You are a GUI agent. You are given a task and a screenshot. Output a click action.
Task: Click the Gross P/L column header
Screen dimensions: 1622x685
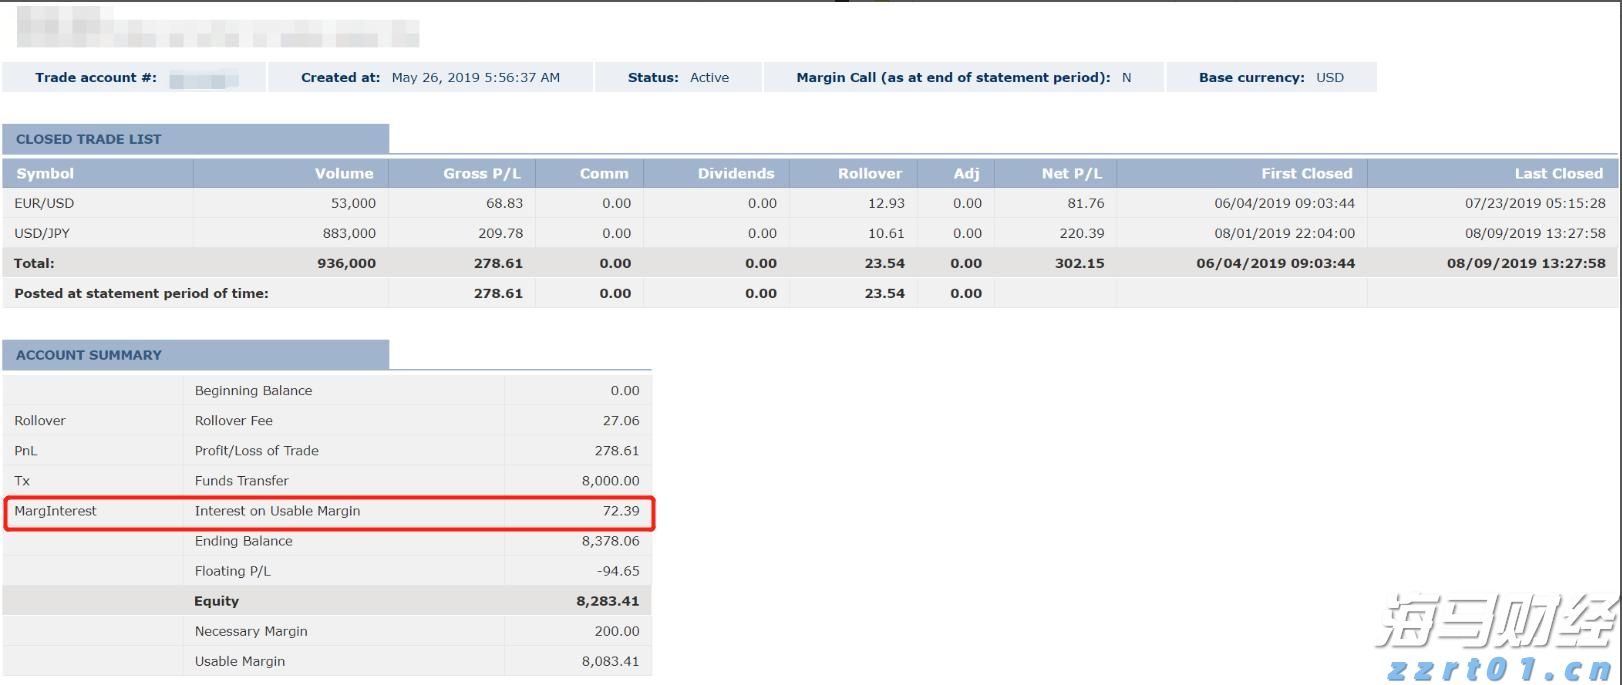coord(482,173)
